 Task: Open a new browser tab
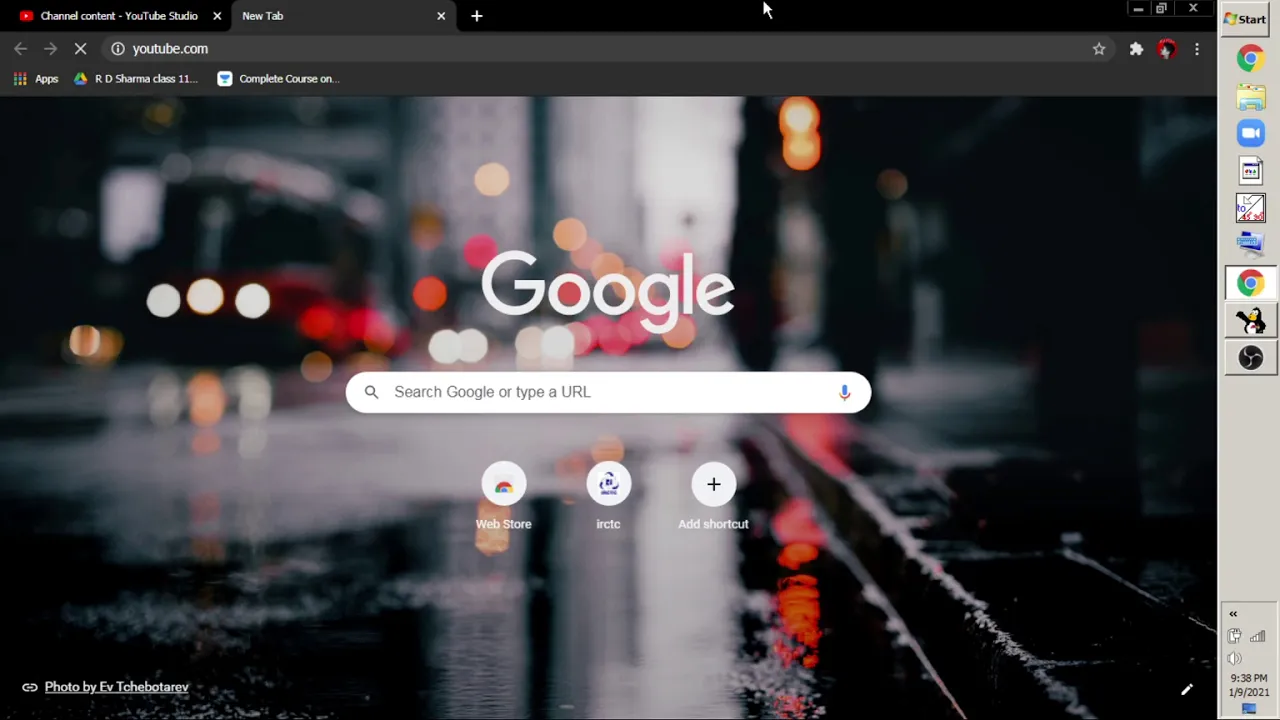(477, 16)
